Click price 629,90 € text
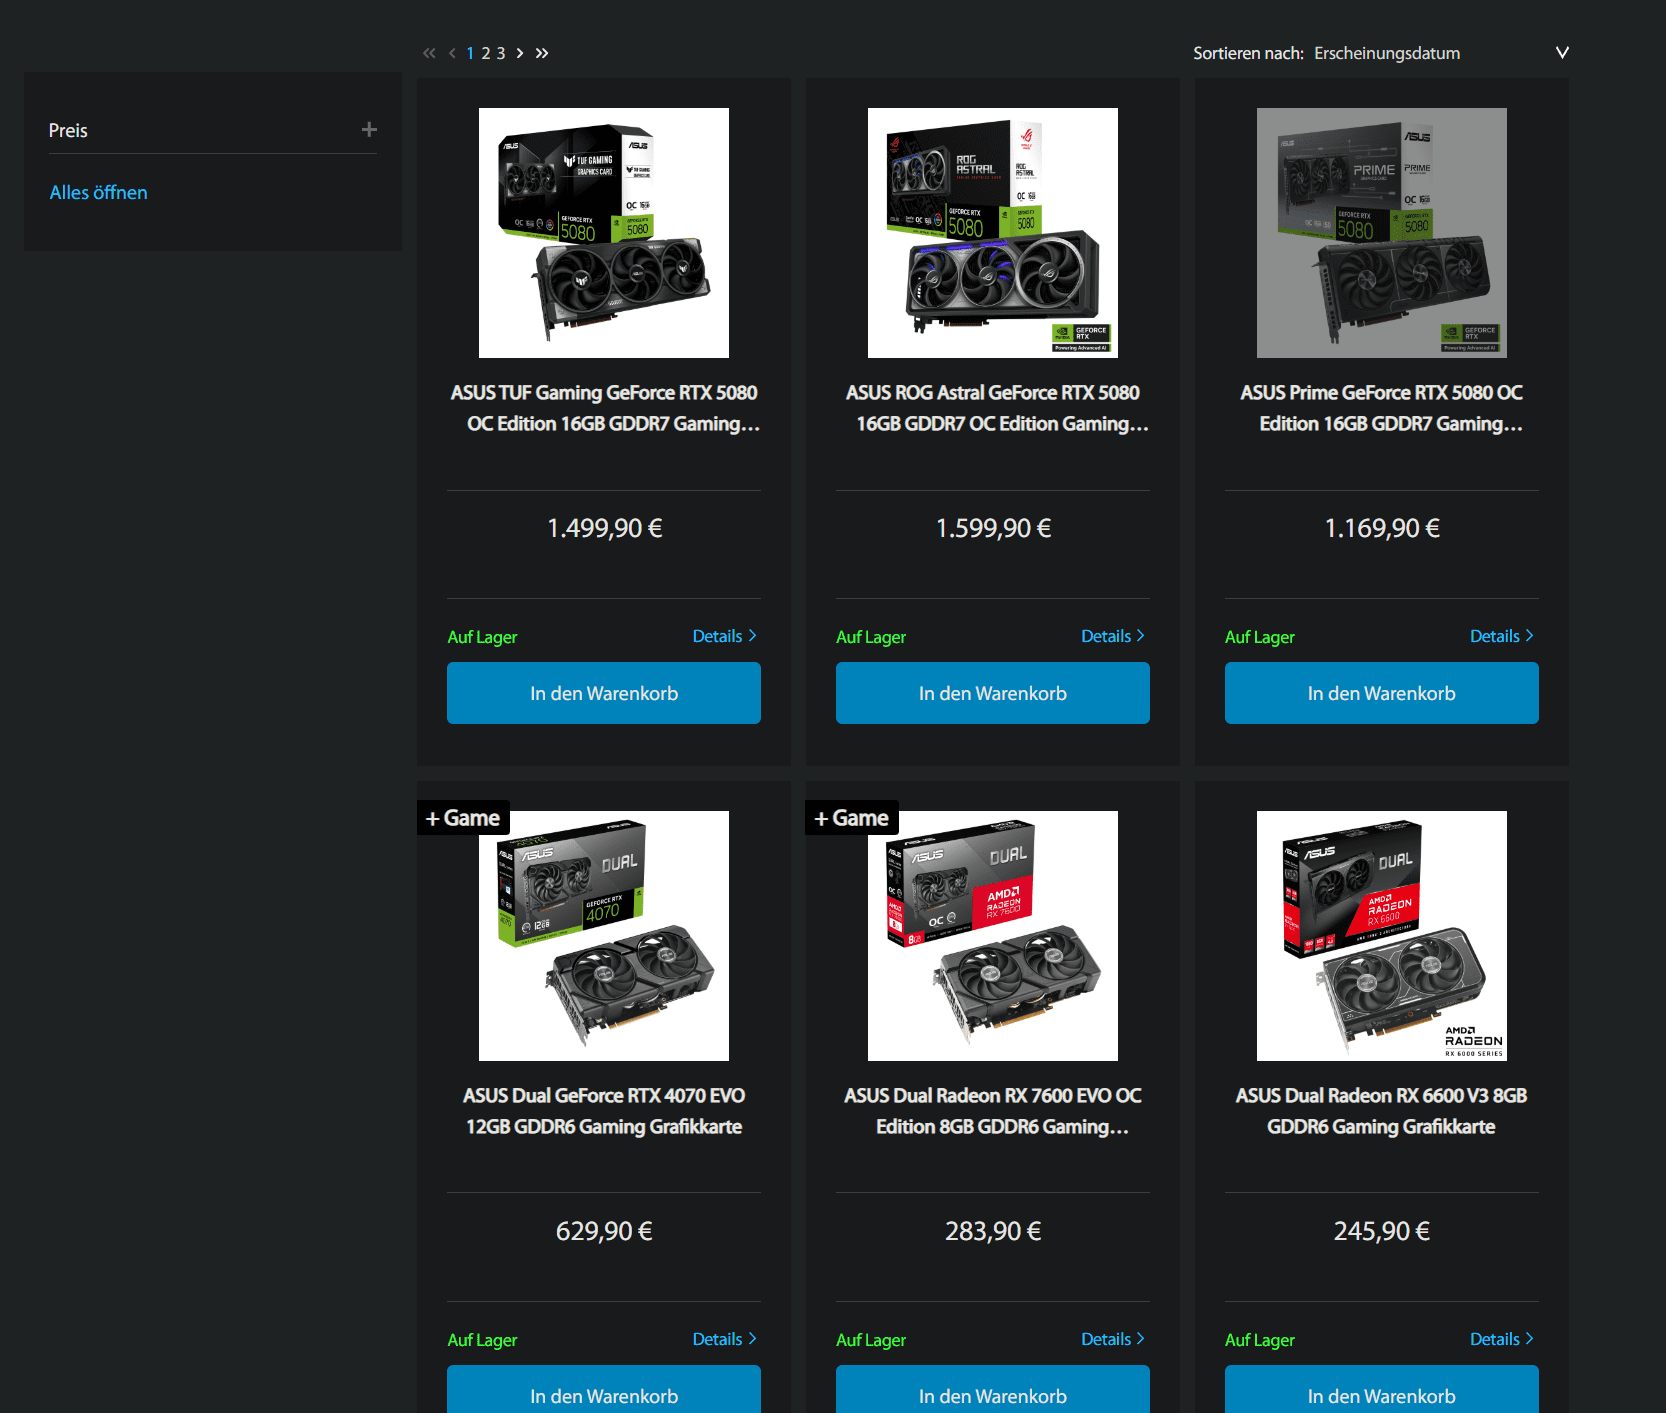This screenshot has height=1413, width=1666. [x=604, y=1231]
